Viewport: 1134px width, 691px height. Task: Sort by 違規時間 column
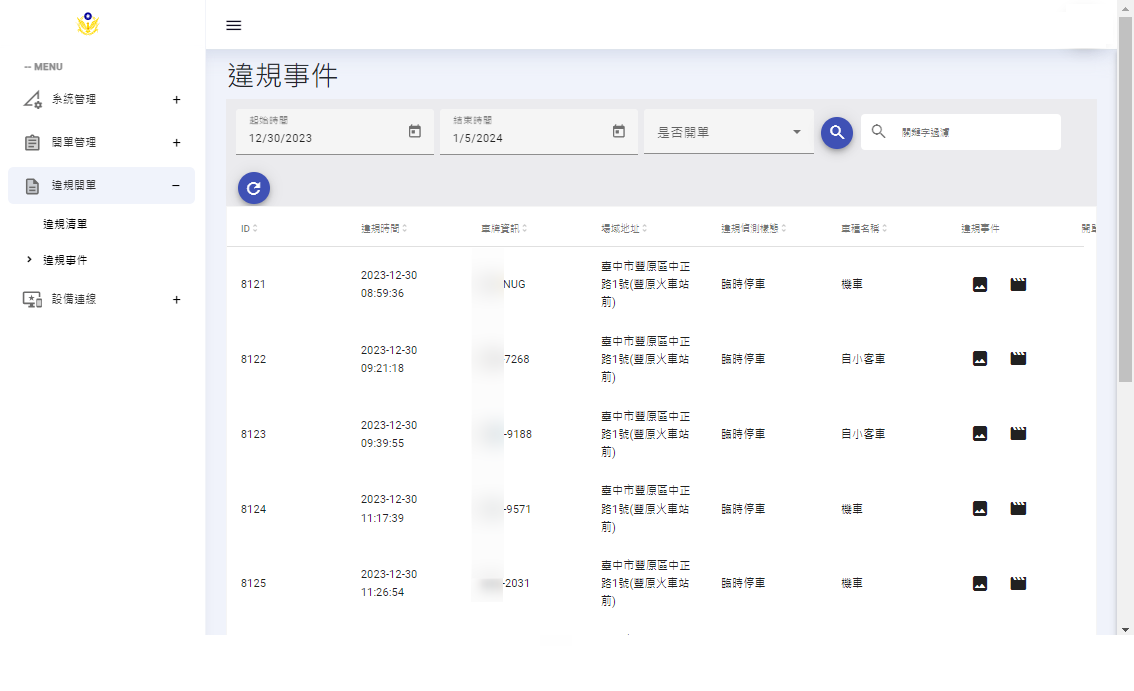(384, 229)
